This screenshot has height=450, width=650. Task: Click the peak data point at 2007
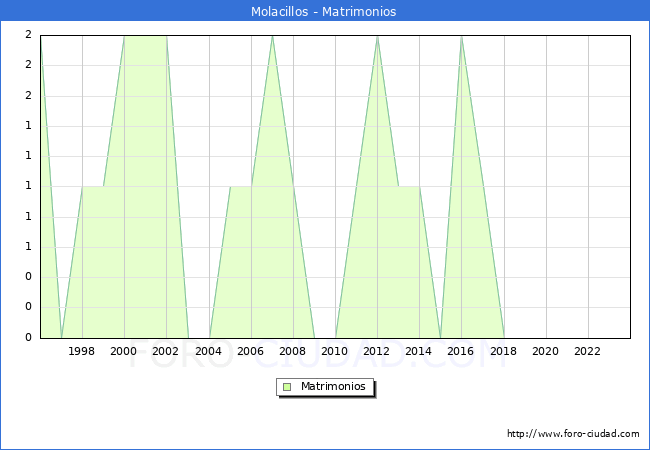point(272,36)
